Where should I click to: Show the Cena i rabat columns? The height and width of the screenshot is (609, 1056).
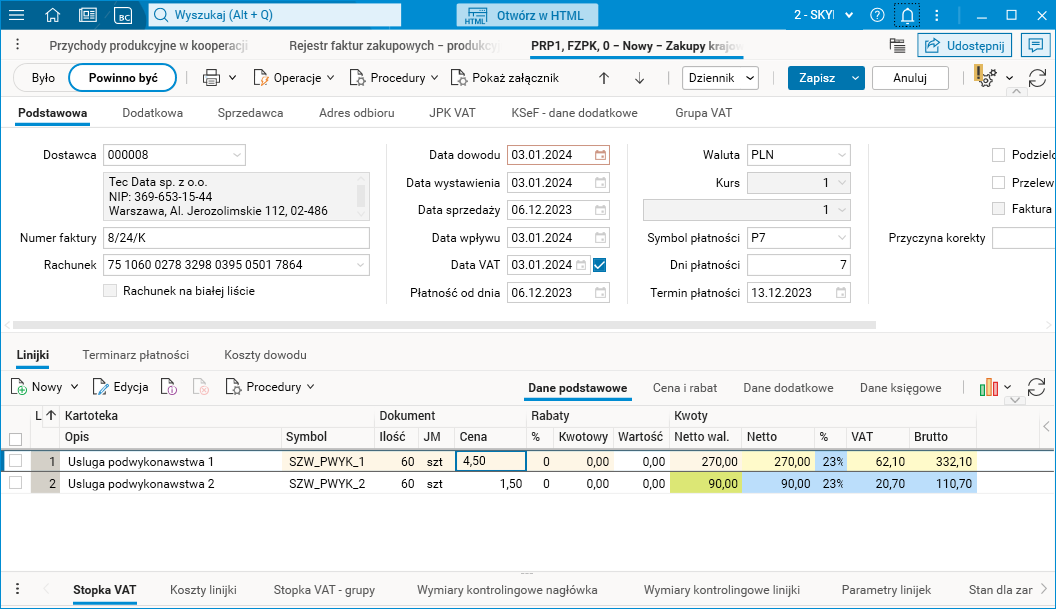click(x=685, y=388)
